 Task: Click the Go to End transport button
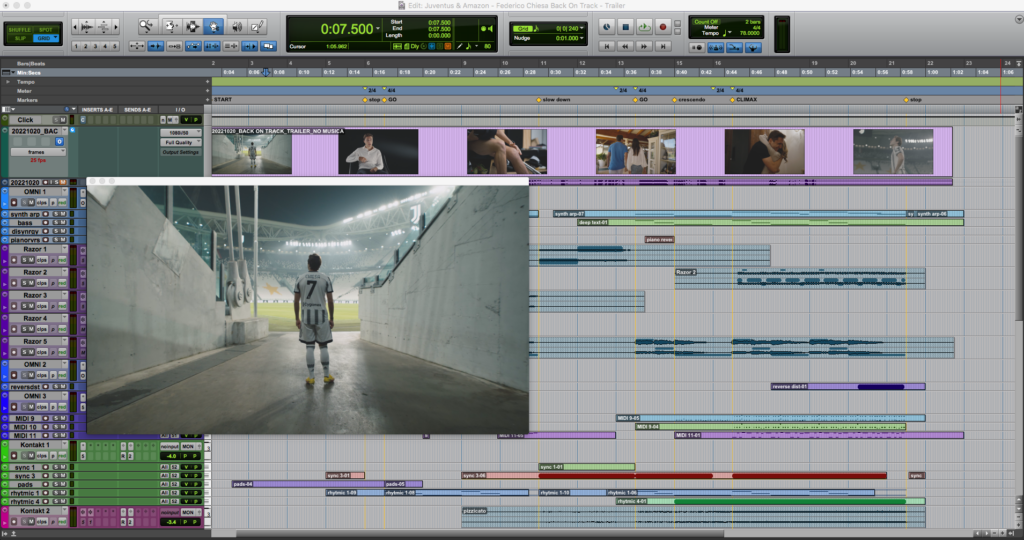[x=663, y=46]
